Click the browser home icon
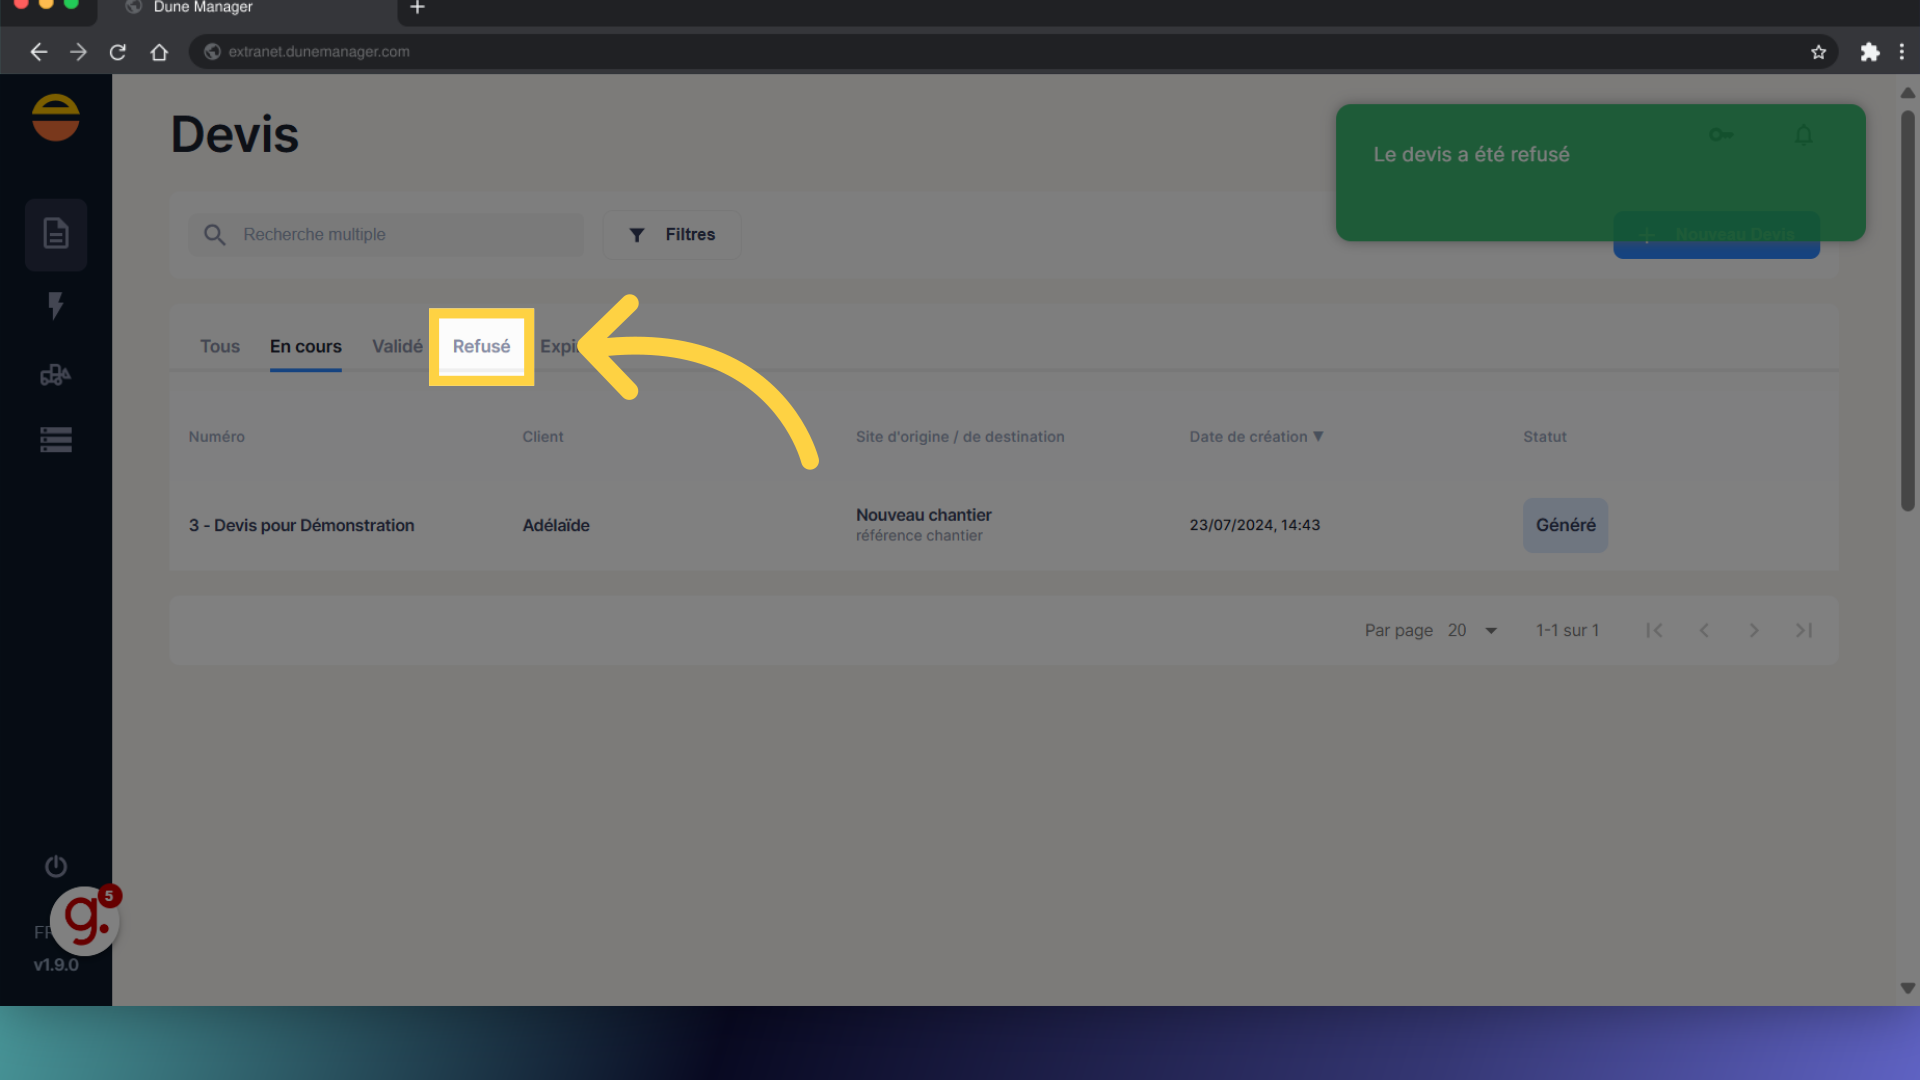The width and height of the screenshot is (1920, 1080). [159, 52]
